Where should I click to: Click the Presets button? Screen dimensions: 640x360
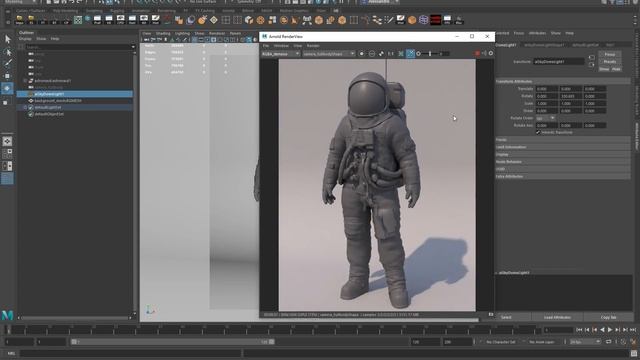pos(610,62)
